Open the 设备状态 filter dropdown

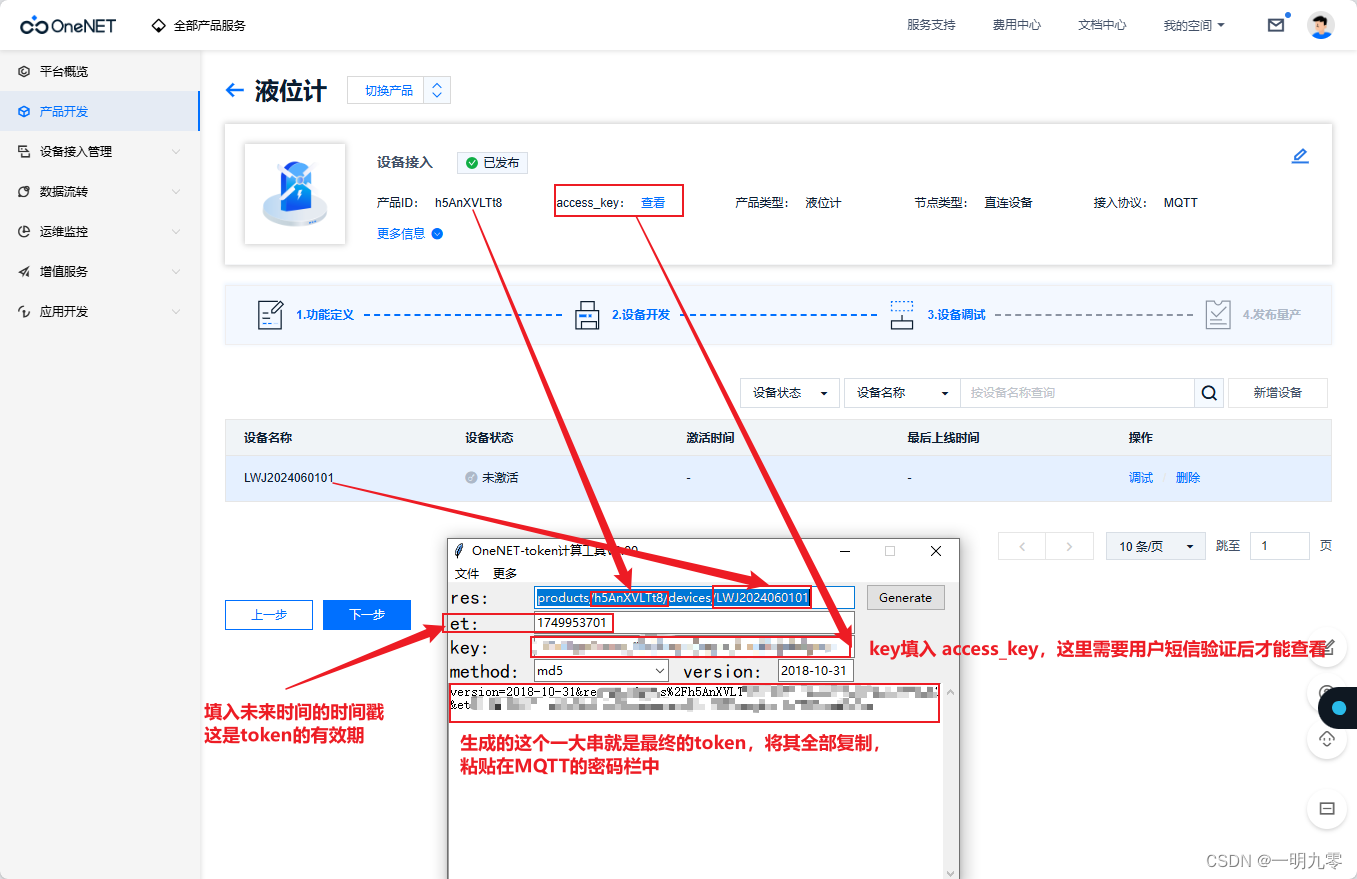[790, 393]
